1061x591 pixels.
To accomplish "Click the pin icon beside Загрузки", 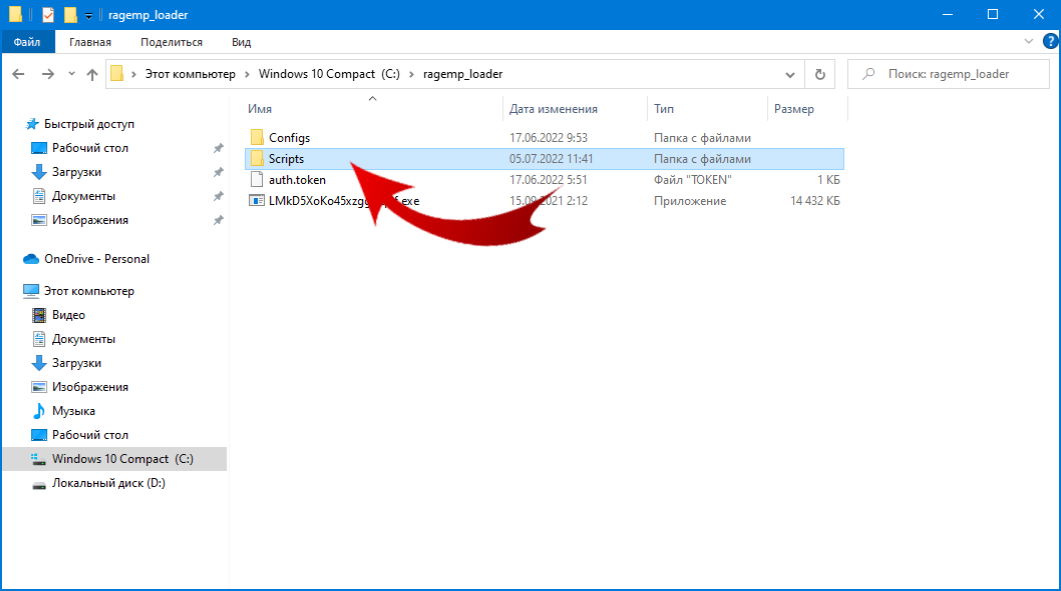I will point(218,172).
